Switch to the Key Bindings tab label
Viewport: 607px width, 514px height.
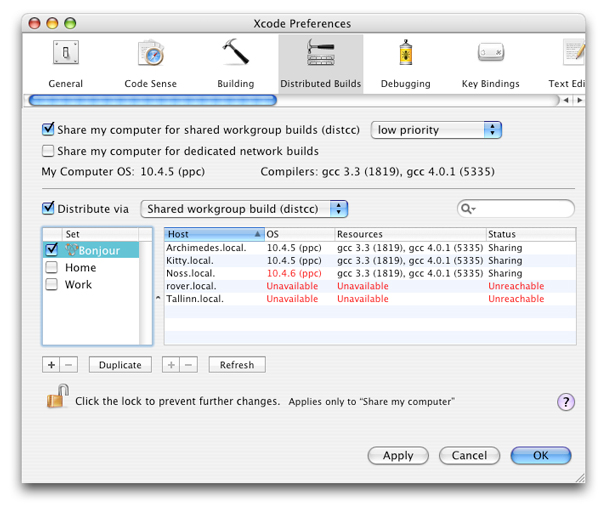491,84
